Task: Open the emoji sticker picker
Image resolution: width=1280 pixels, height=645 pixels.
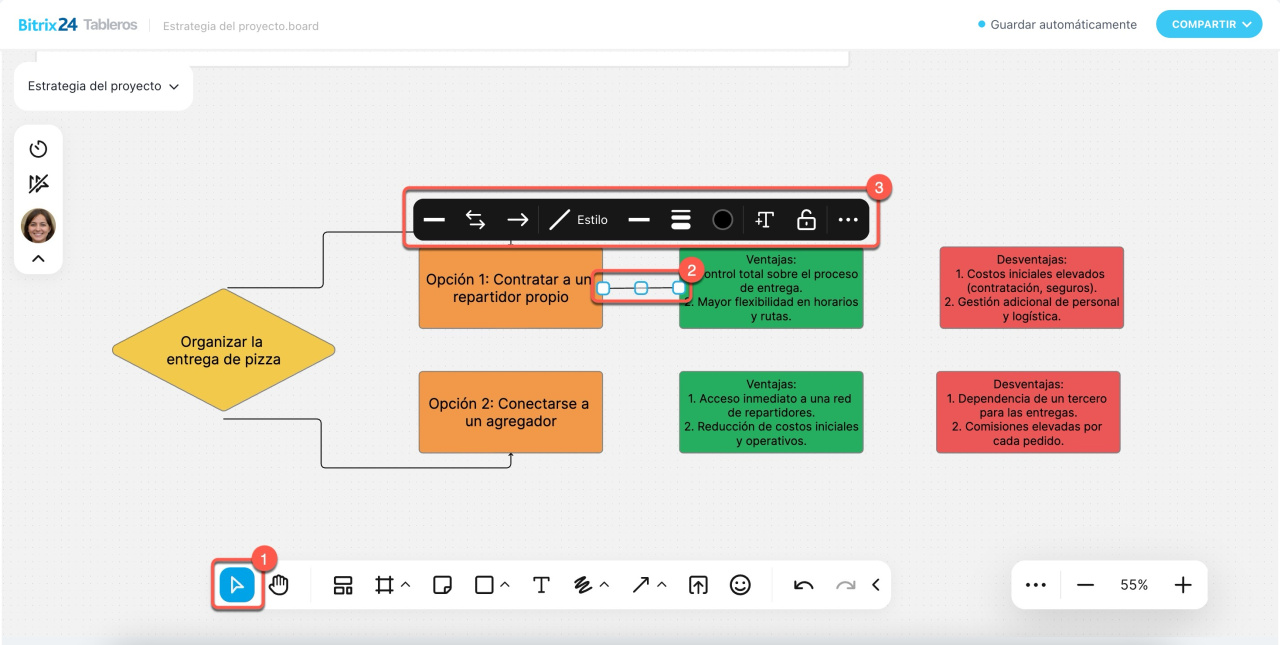Action: click(740, 585)
